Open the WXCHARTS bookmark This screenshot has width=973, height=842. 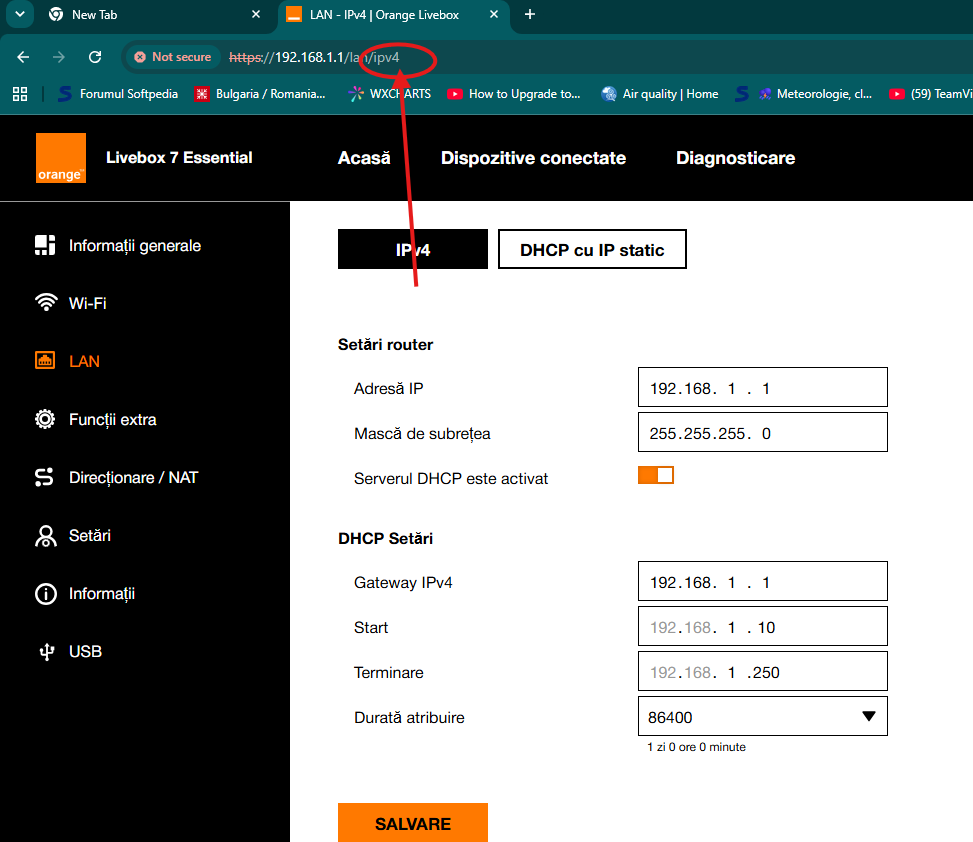(390, 94)
